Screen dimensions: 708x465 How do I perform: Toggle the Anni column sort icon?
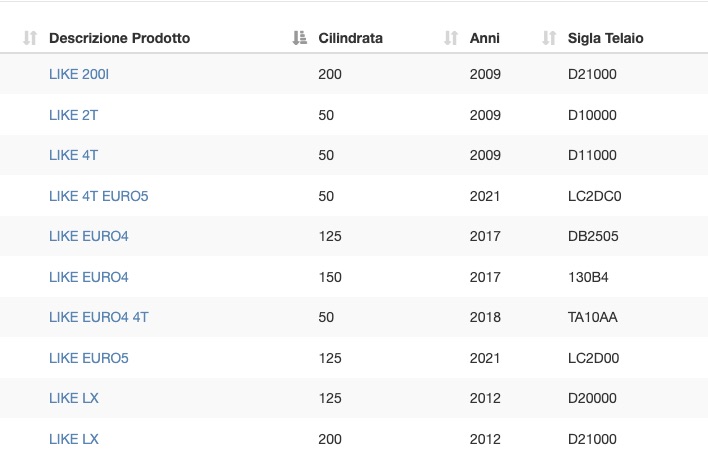(451, 38)
